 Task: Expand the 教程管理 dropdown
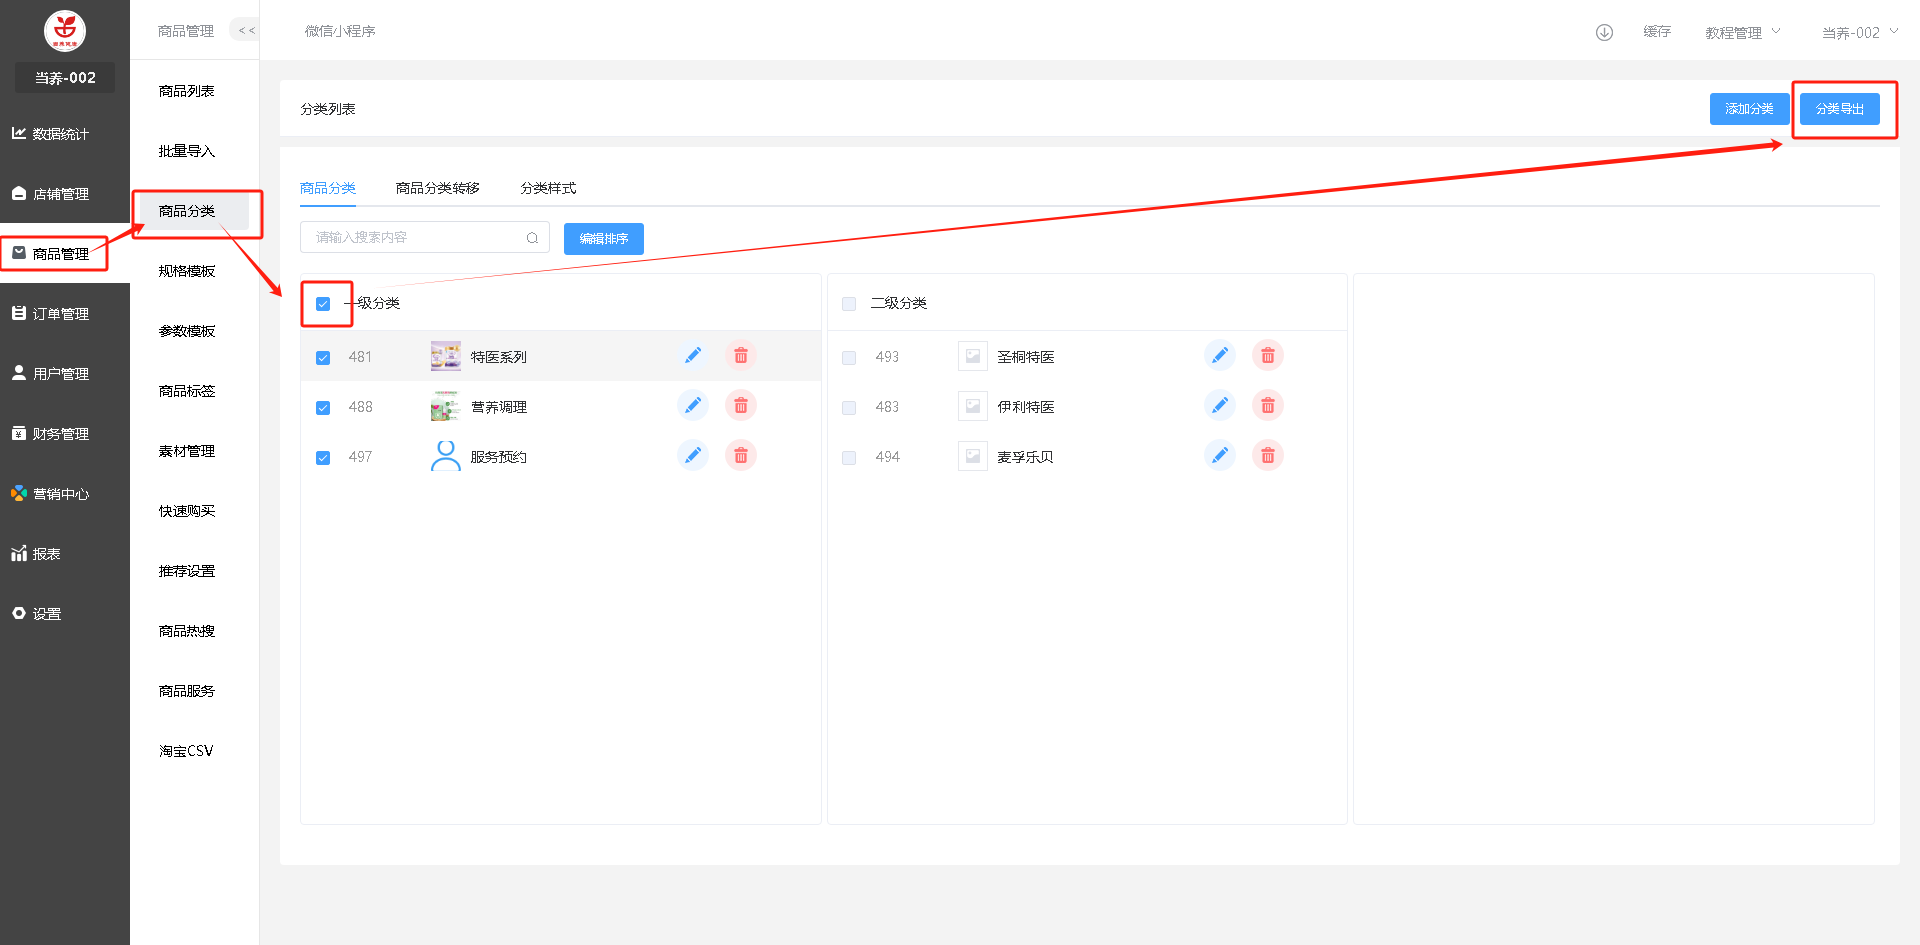pos(1742,33)
